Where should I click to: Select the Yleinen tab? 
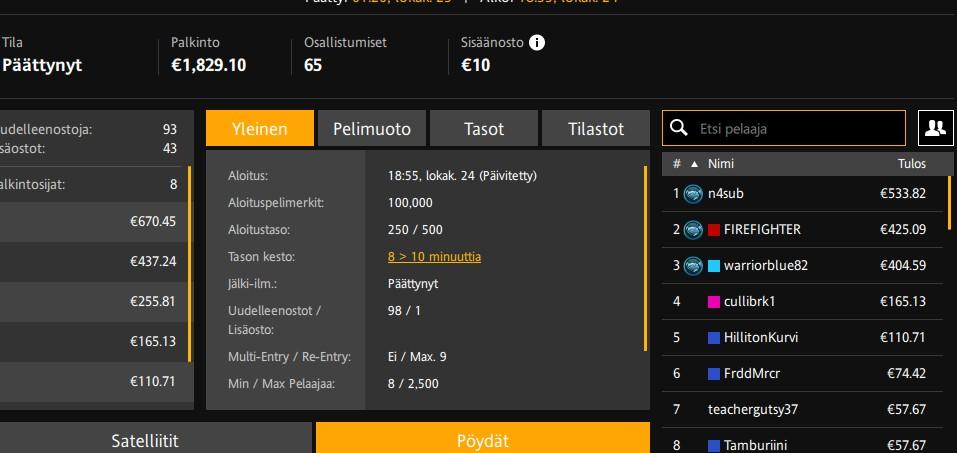click(x=259, y=129)
